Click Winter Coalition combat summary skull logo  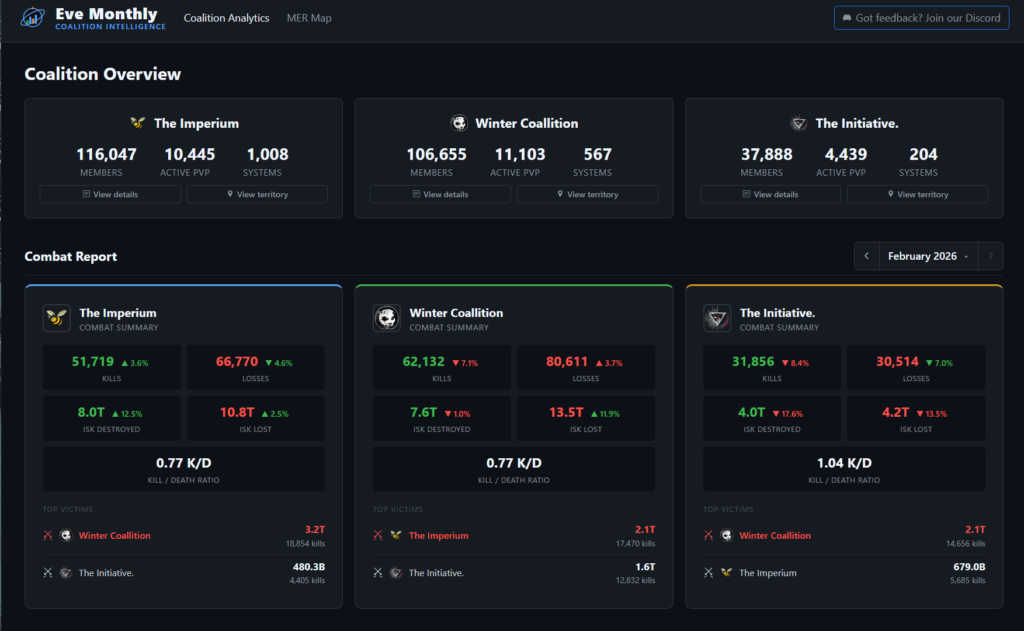(x=387, y=318)
